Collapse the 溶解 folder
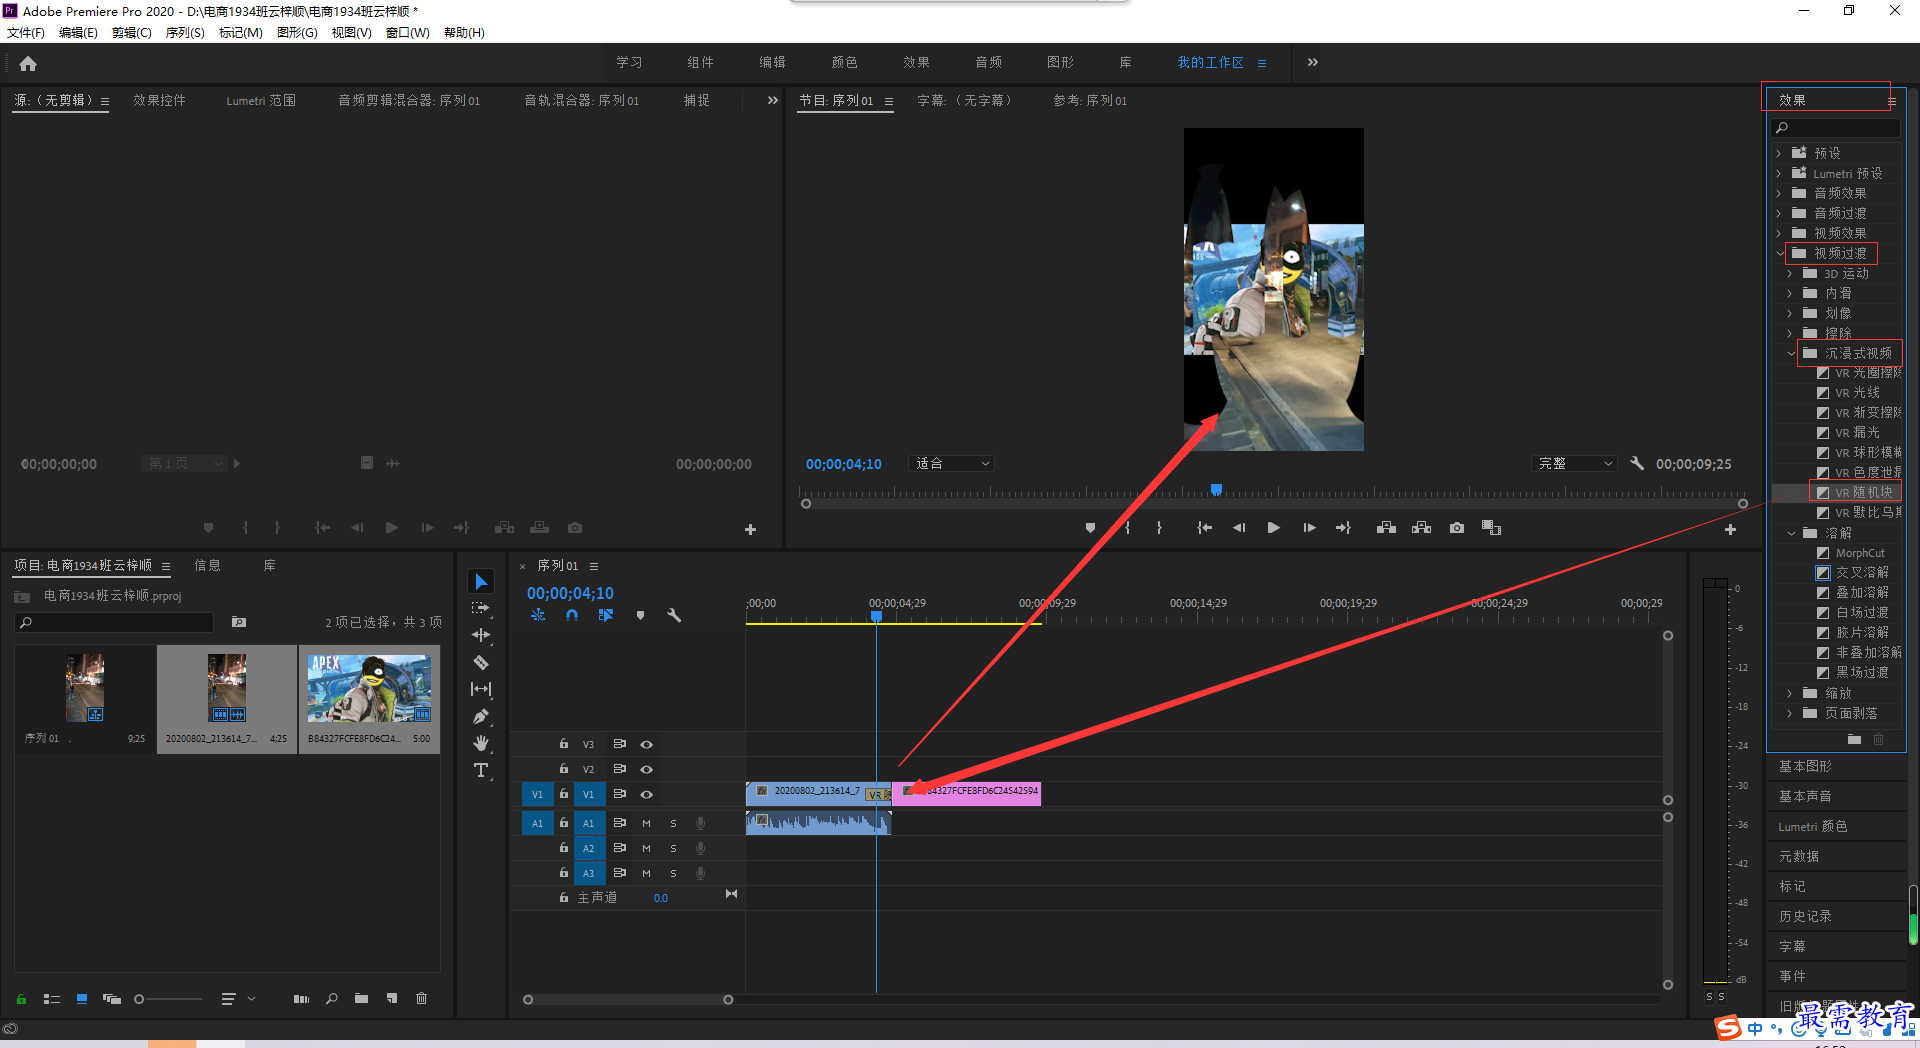Viewport: 1920px width, 1048px height. coord(1791,534)
